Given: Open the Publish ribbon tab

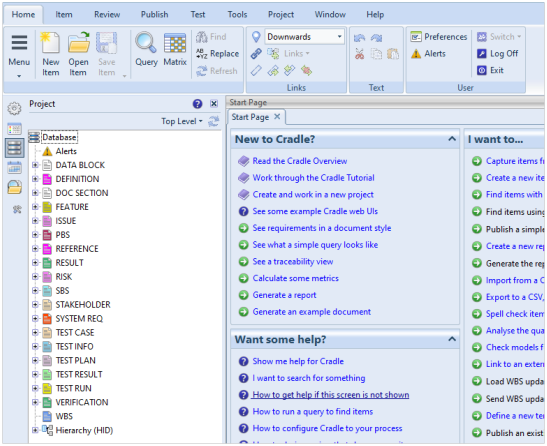Looking at the screenshot, I should click(155, 15).
